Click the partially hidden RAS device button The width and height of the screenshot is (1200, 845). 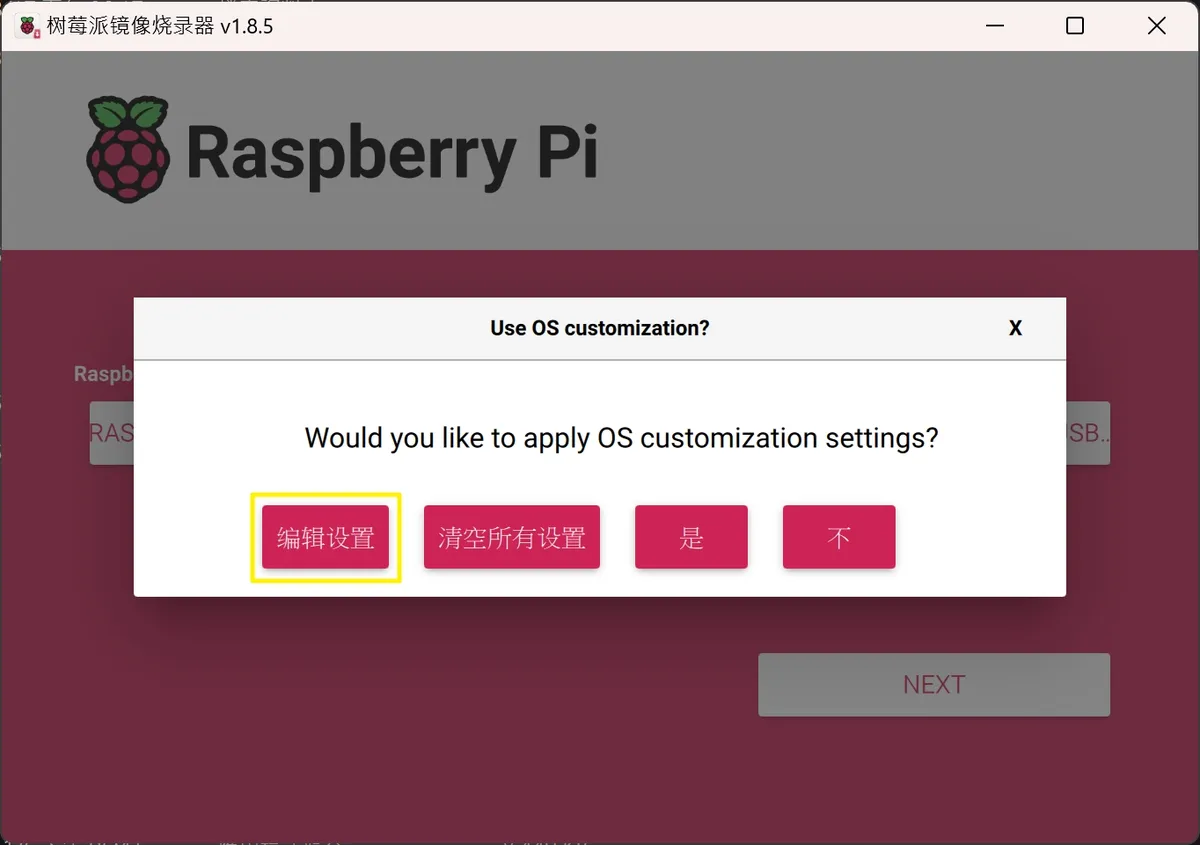click(x=112, y=433)
